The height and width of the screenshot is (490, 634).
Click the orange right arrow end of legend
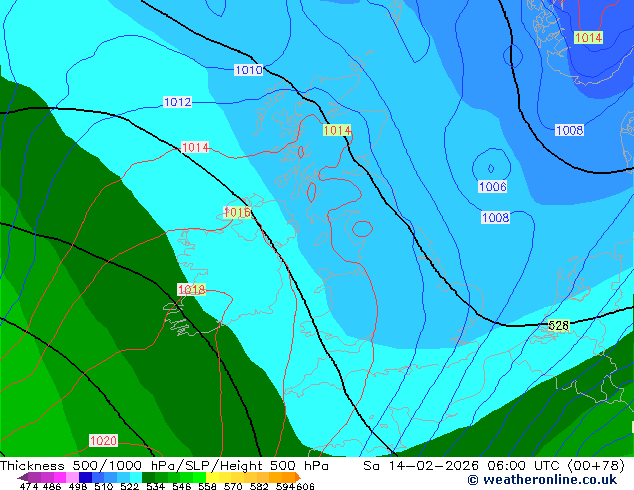click(x=298, y=477)
